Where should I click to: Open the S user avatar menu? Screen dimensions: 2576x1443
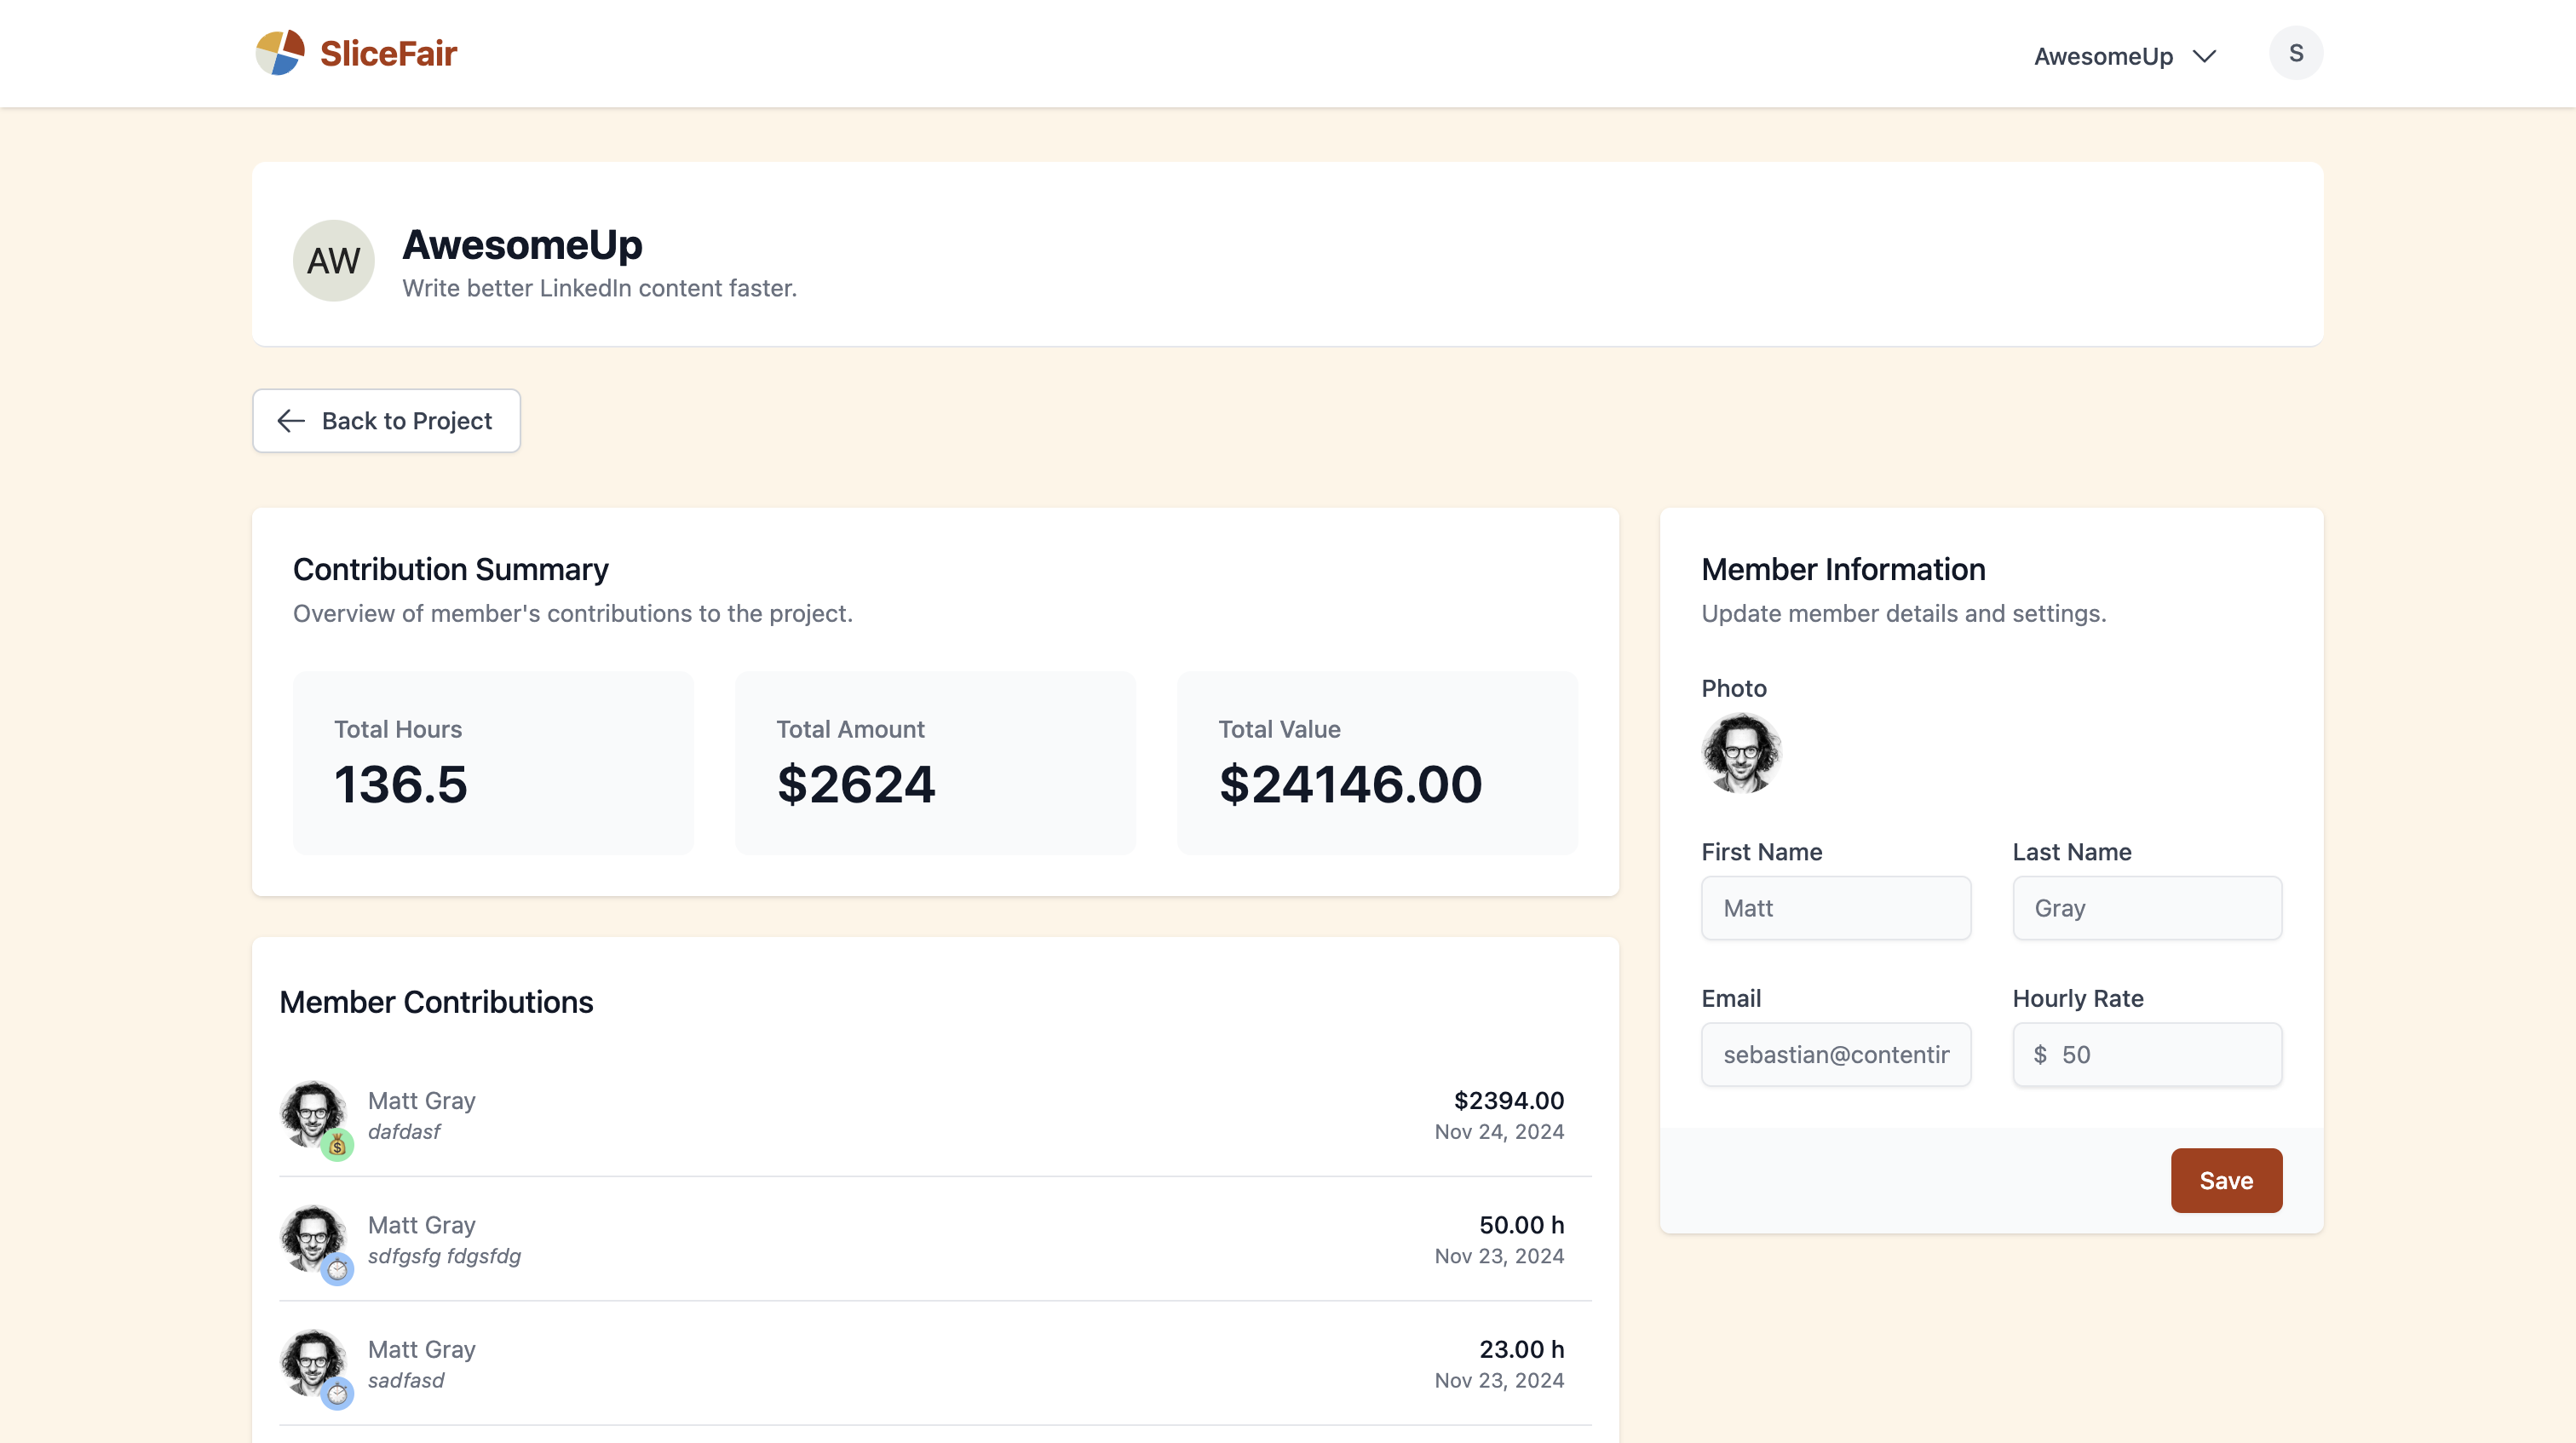(x=2295, y=53)
